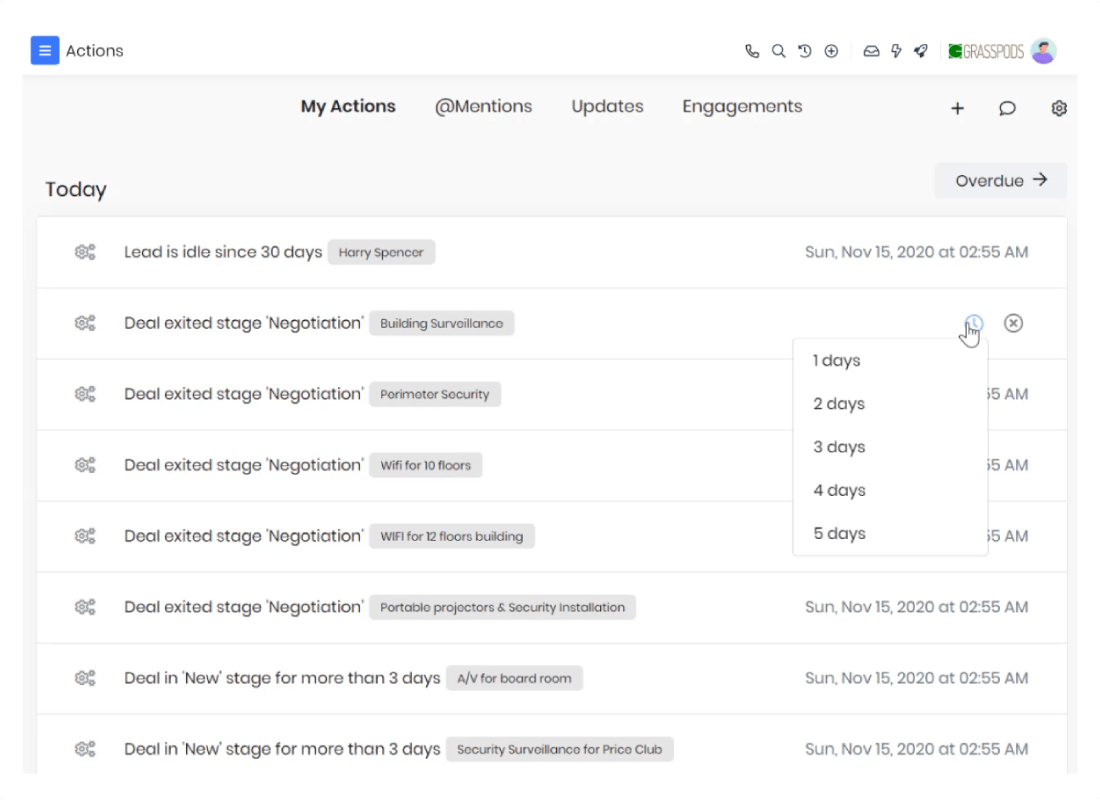Viewport: 1100px width, 800px height.
Task: Switch to the @Mentions tab
Action: click(484, 107)
